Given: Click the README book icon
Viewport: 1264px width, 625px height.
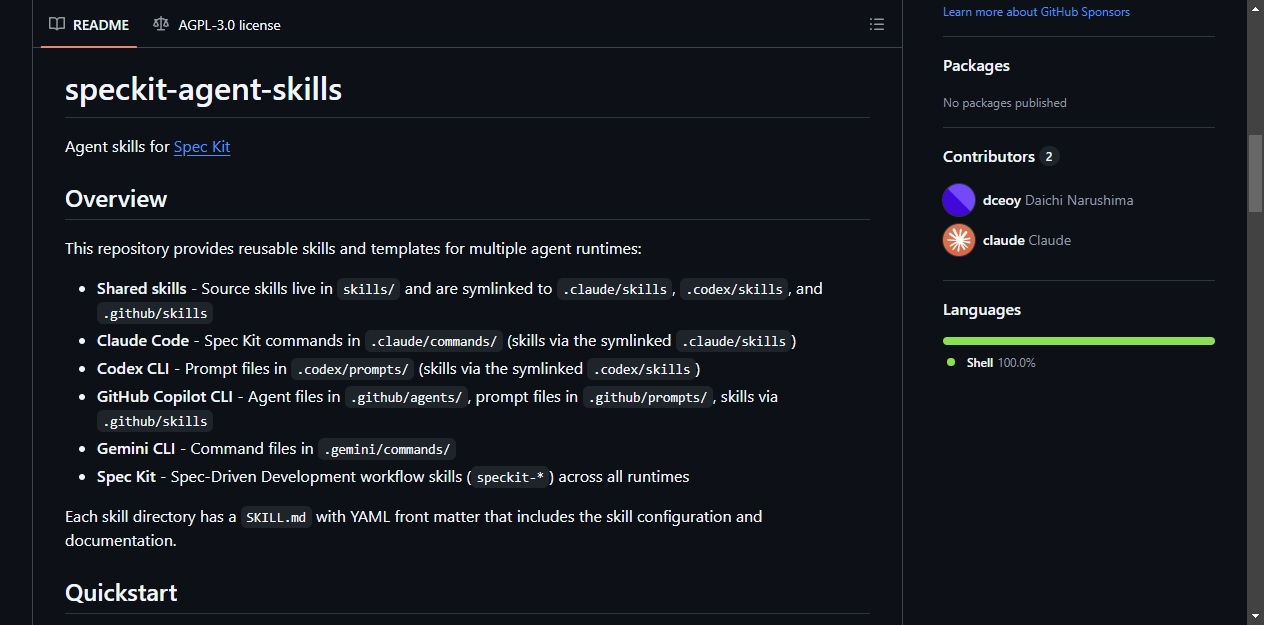Looking at the screenshot, I should (x=57, y=24).
